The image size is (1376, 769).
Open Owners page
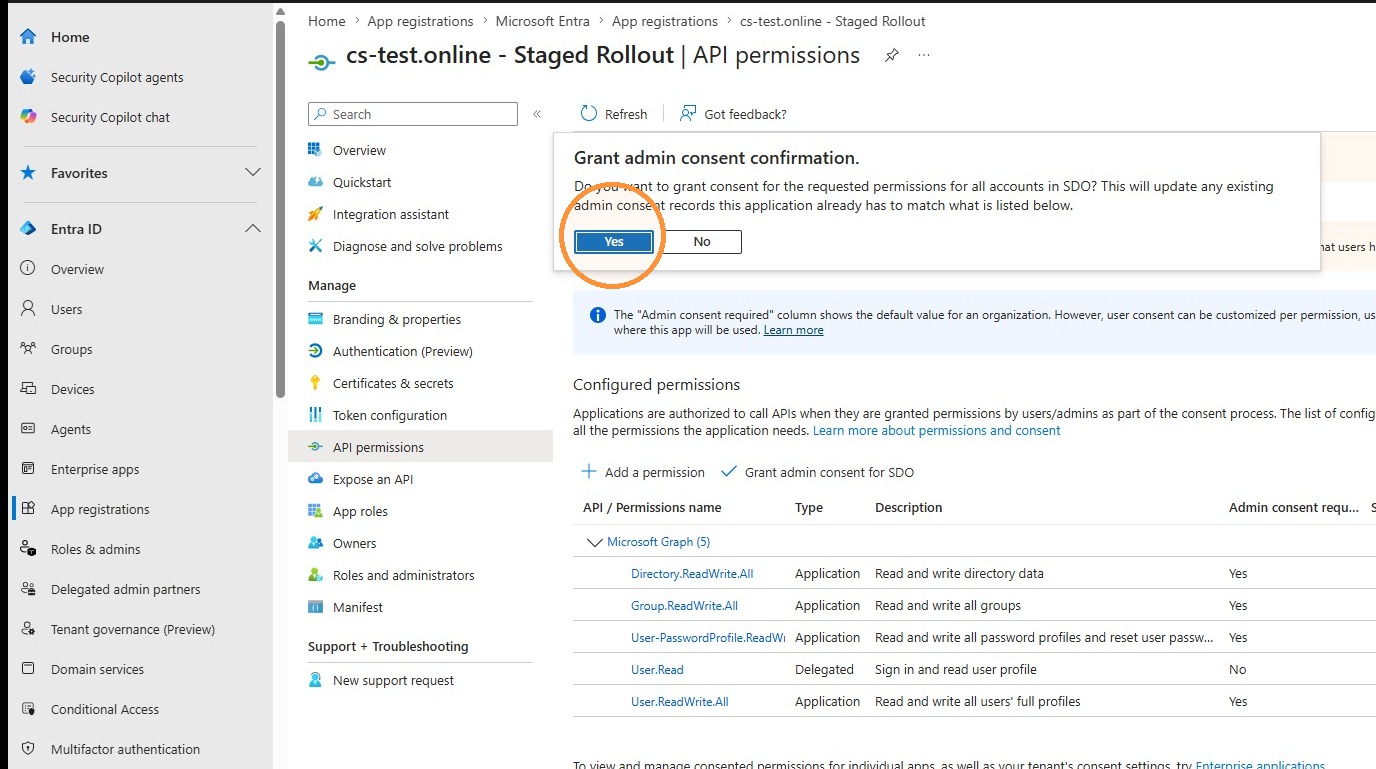coord(355,543)
